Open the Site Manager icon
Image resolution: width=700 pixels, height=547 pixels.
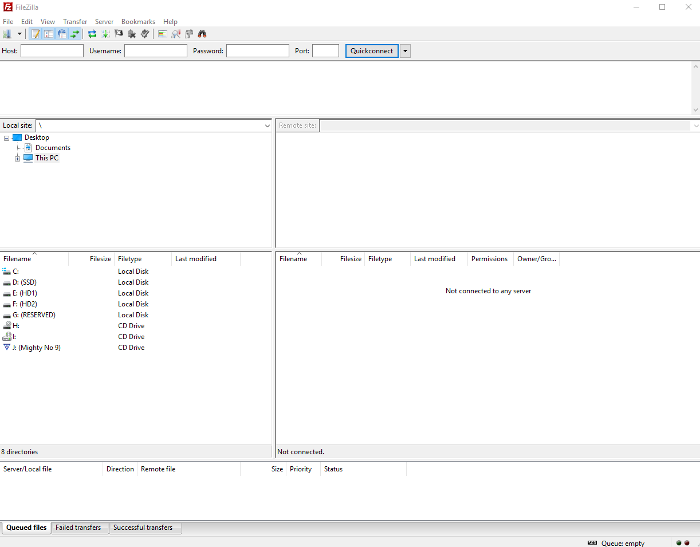click(x=7, y=34)
